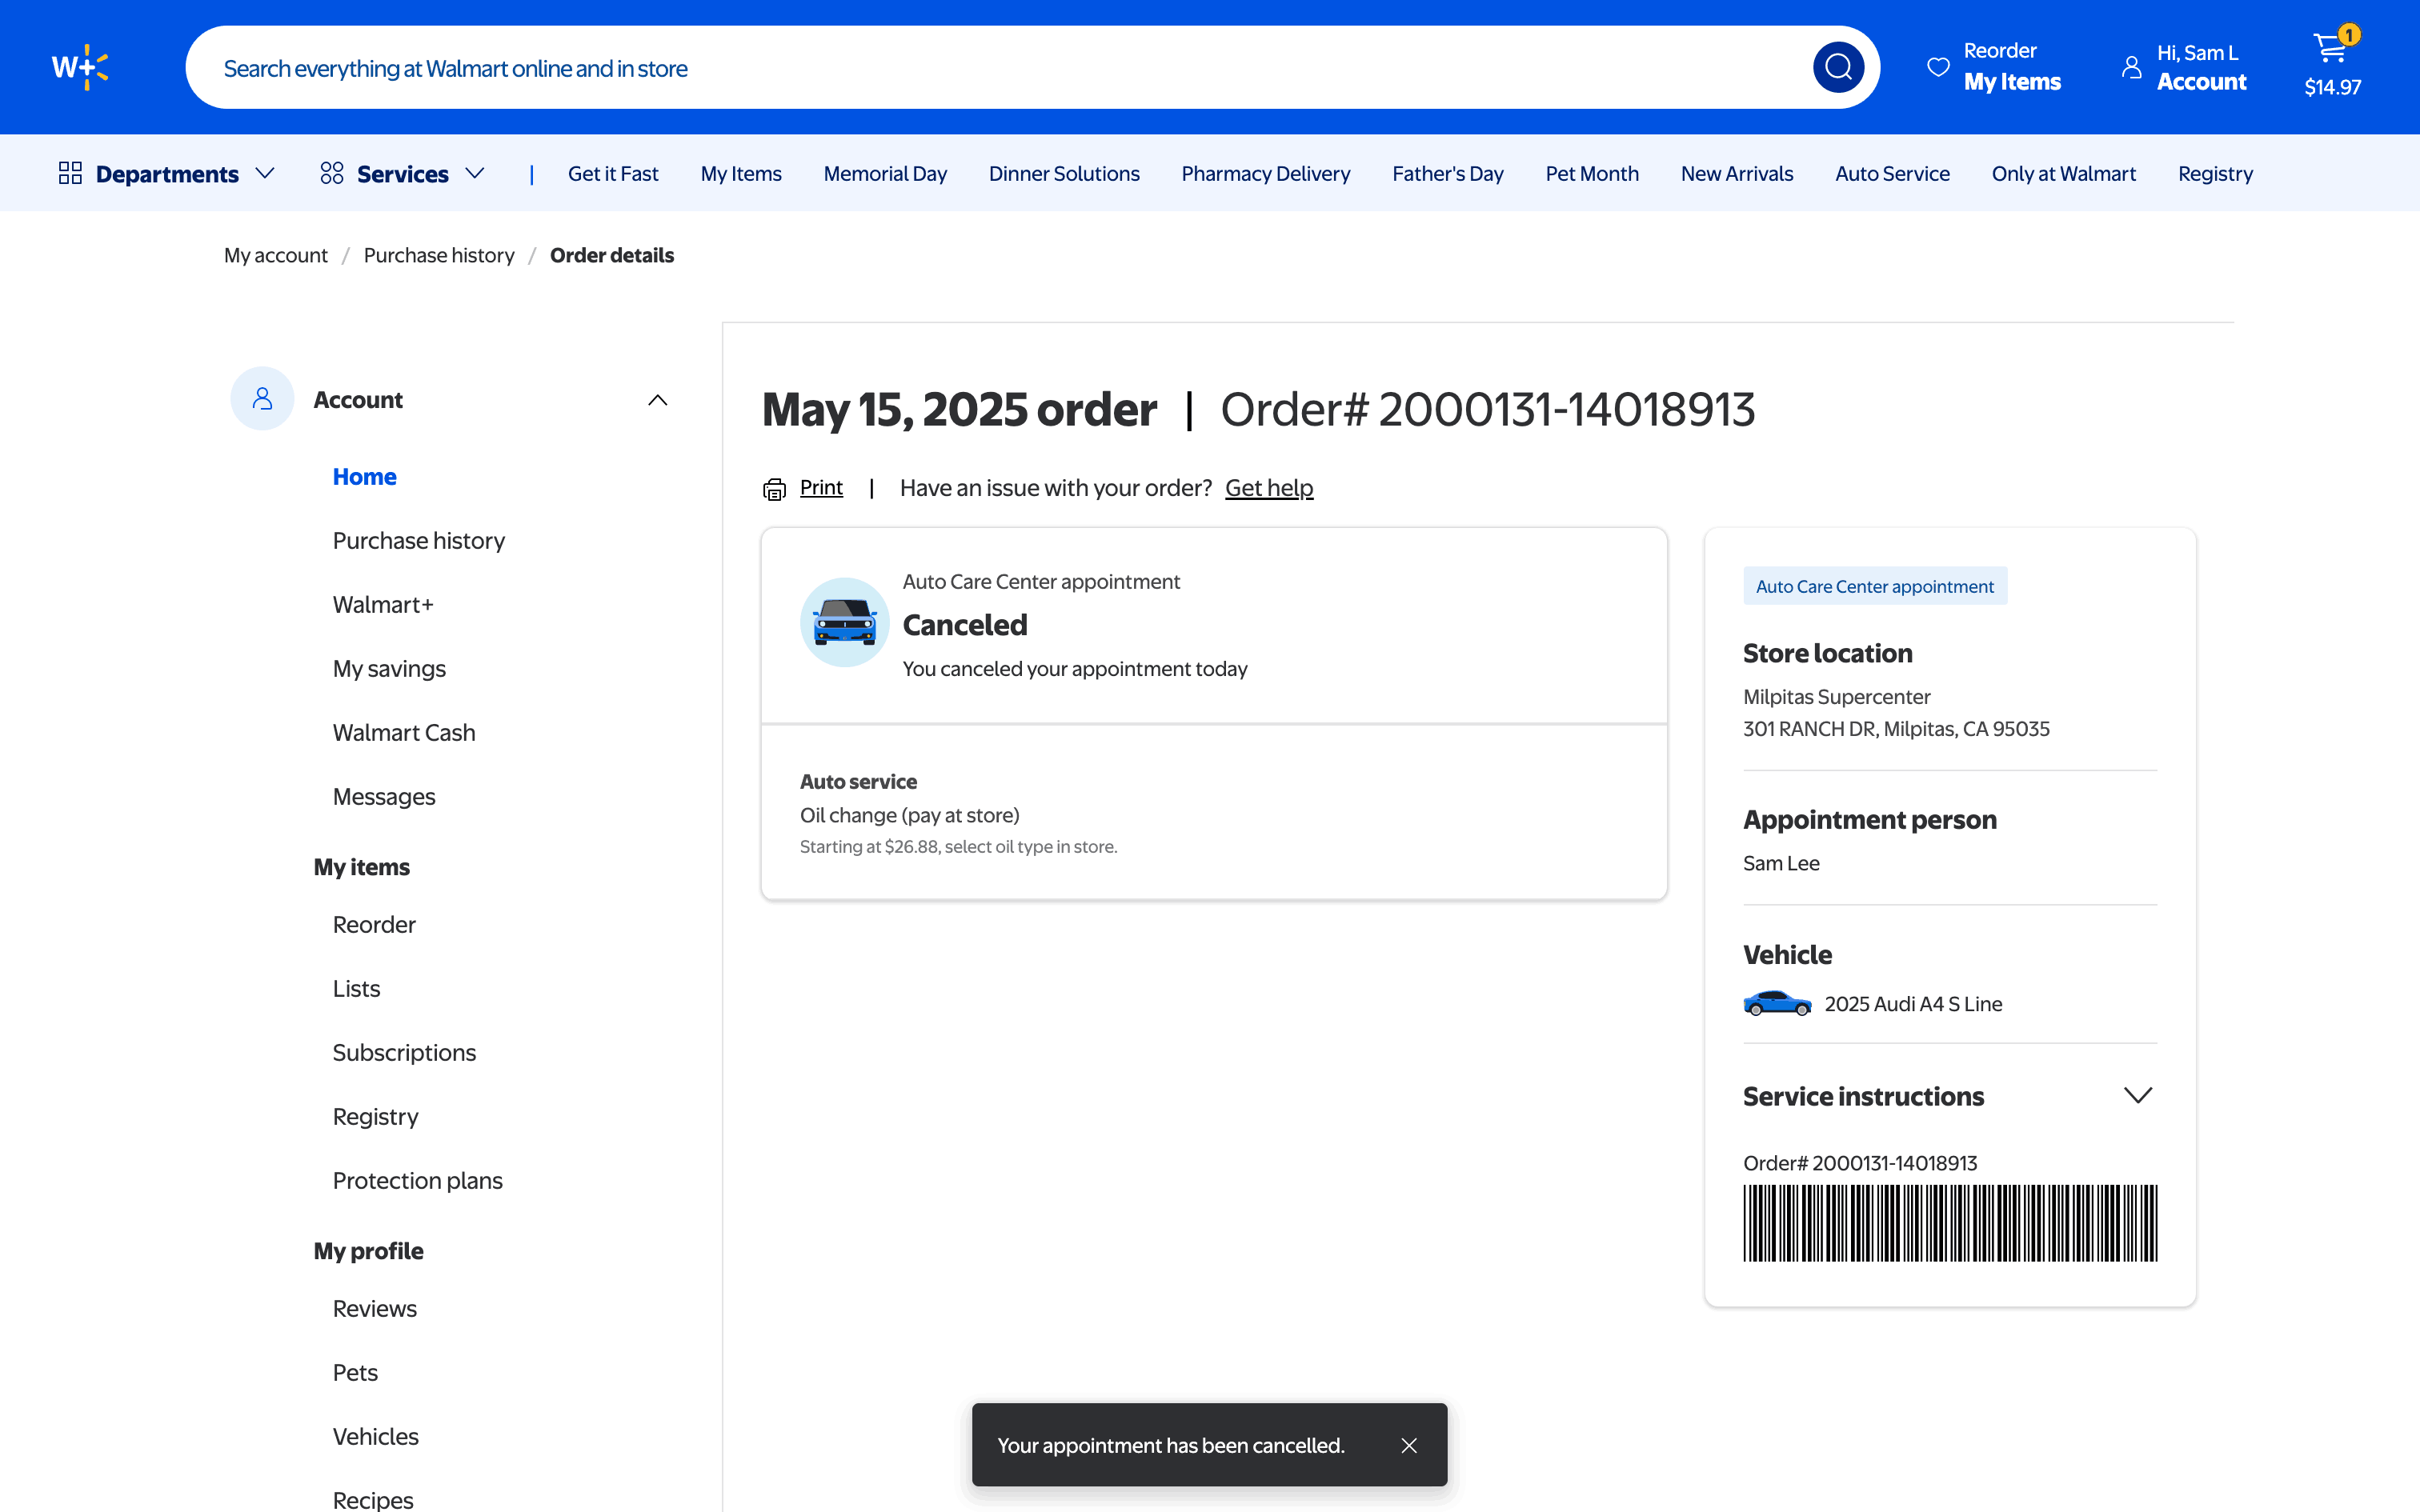Expand the Service instructions section
Image resolution: width=2420 pixels, height=1512 pixels.
pyautogui.click(x=2137, y=1096)
